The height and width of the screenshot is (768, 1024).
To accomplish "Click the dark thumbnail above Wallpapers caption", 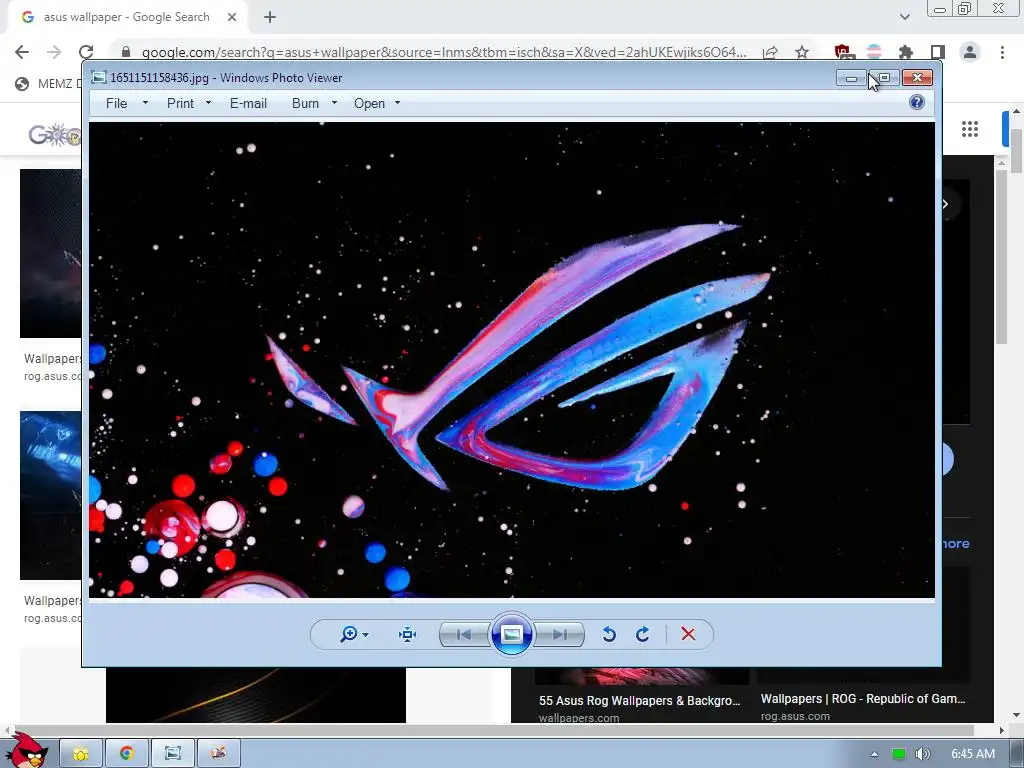I will 51,253.
